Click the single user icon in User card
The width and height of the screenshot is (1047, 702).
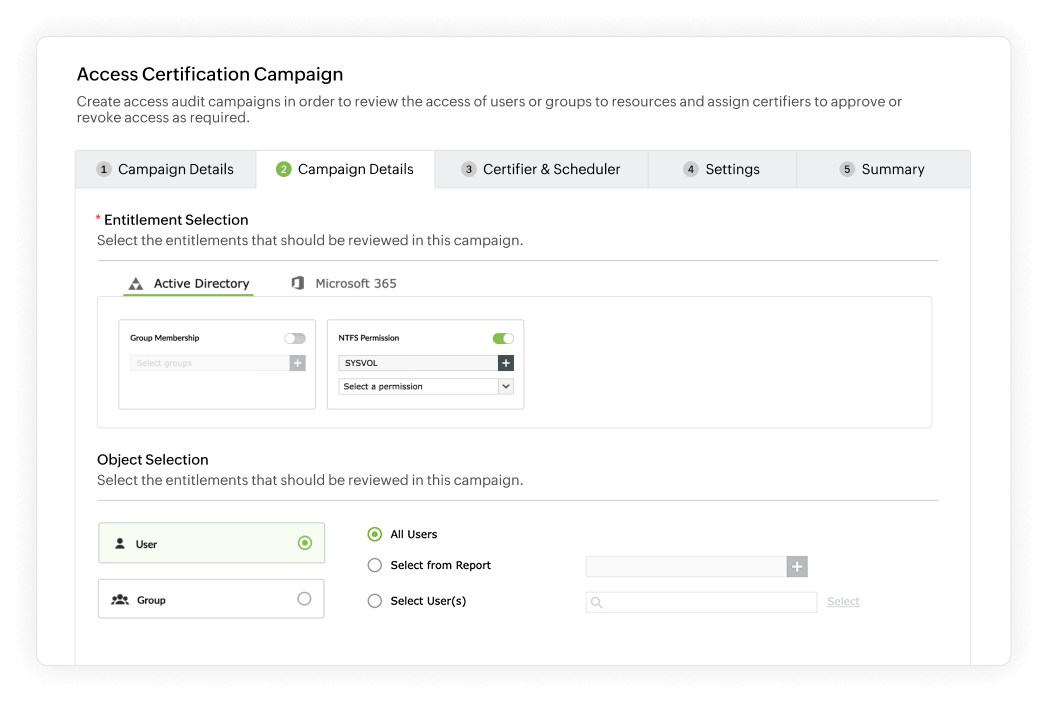(120, 544)
